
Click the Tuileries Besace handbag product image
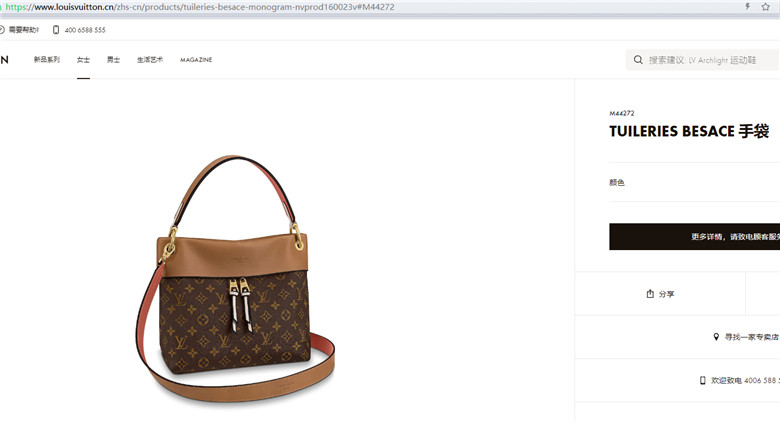pos(235,279)
